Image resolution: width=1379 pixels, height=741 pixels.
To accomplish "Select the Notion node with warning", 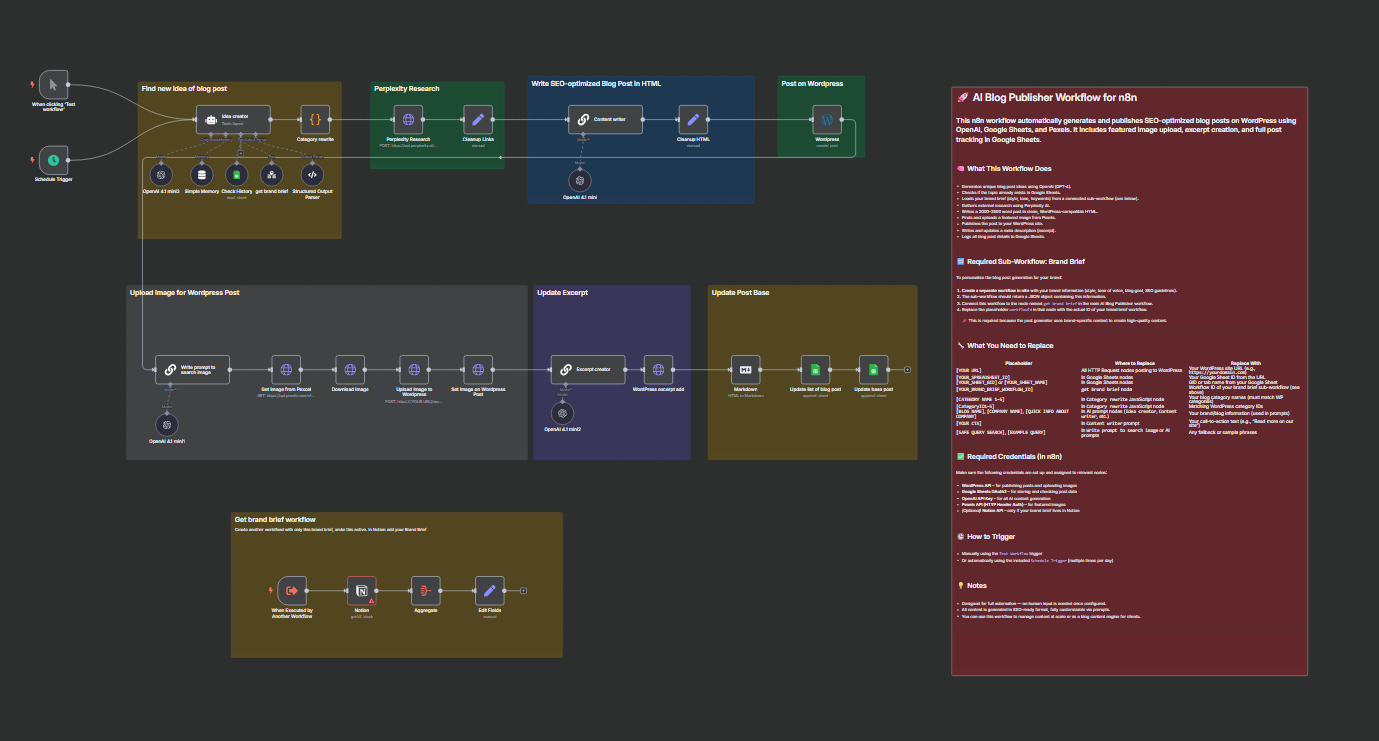I will pos(361,591).
